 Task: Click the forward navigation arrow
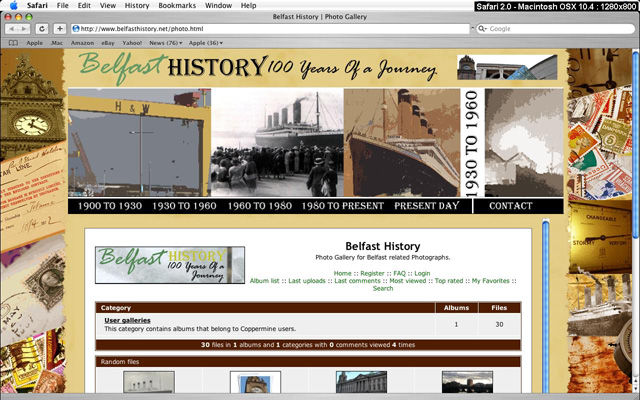25,29
